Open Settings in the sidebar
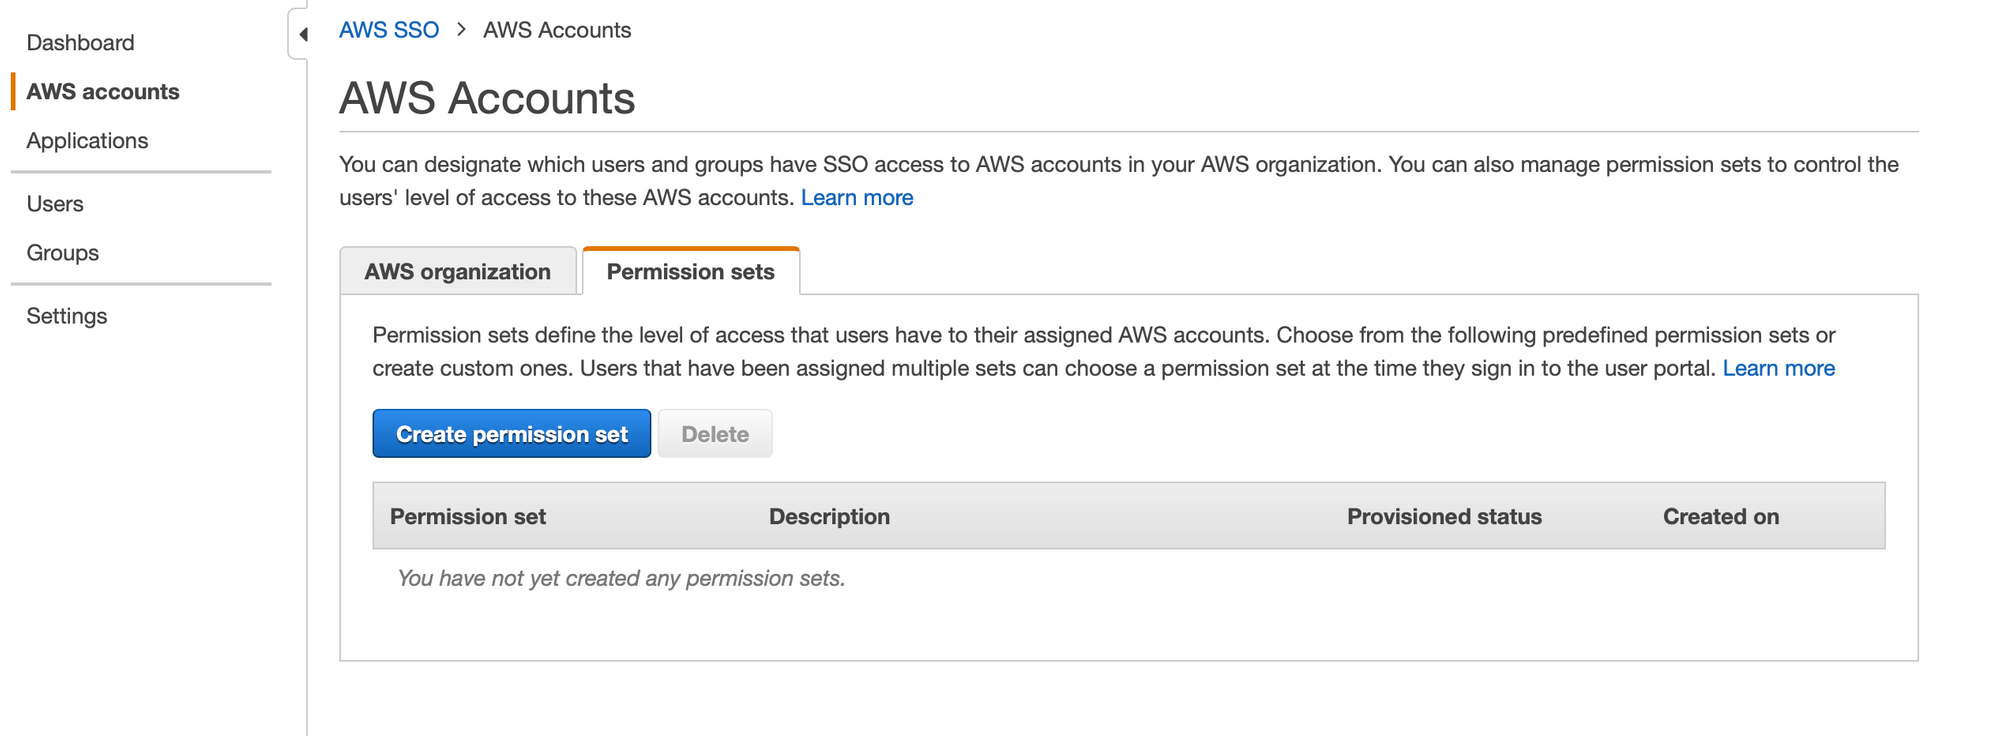 pyautogui.click(x=67, y=316)
